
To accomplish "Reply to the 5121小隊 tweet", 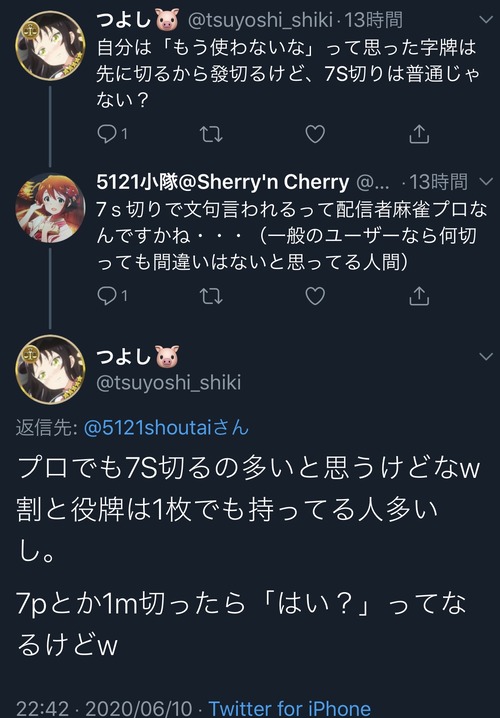I will click(112, 296).
